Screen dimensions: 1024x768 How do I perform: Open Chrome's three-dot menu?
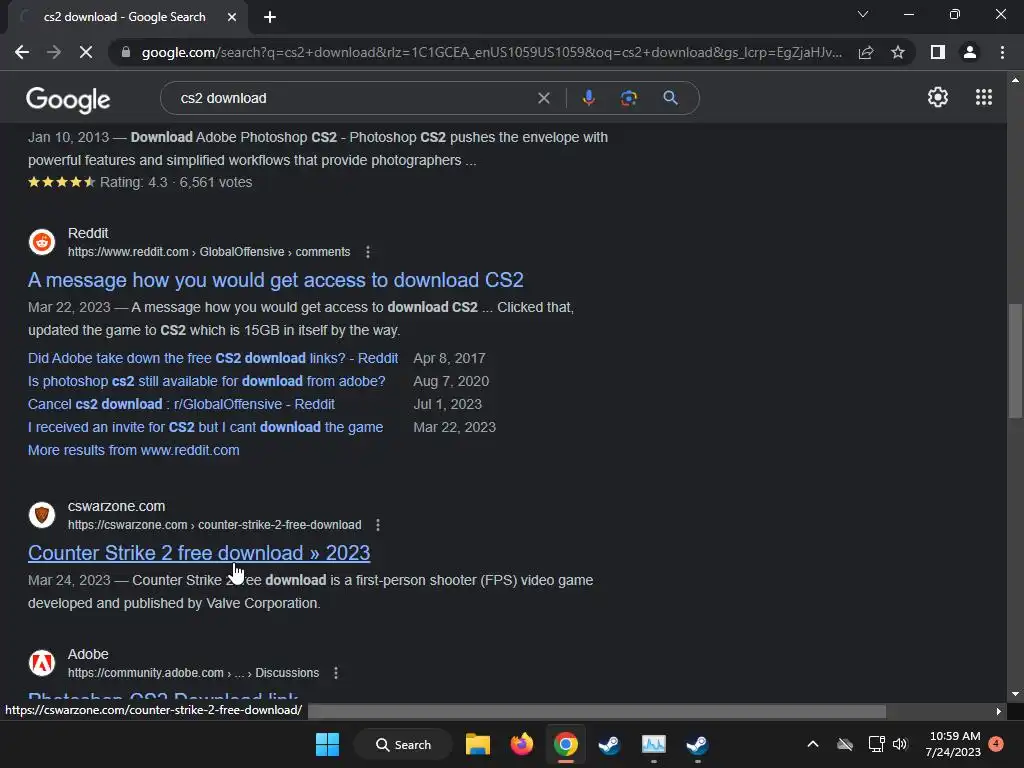tap(1002, 52)
